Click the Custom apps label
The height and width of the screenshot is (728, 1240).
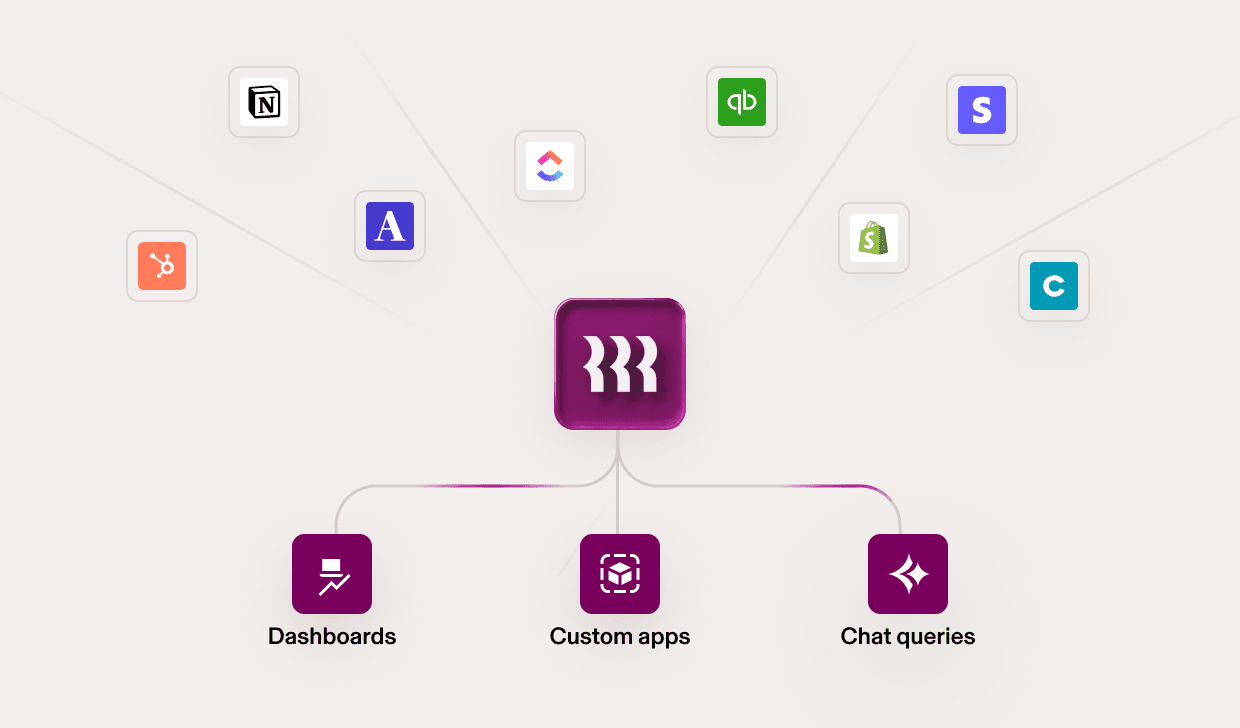click(620, 637)
